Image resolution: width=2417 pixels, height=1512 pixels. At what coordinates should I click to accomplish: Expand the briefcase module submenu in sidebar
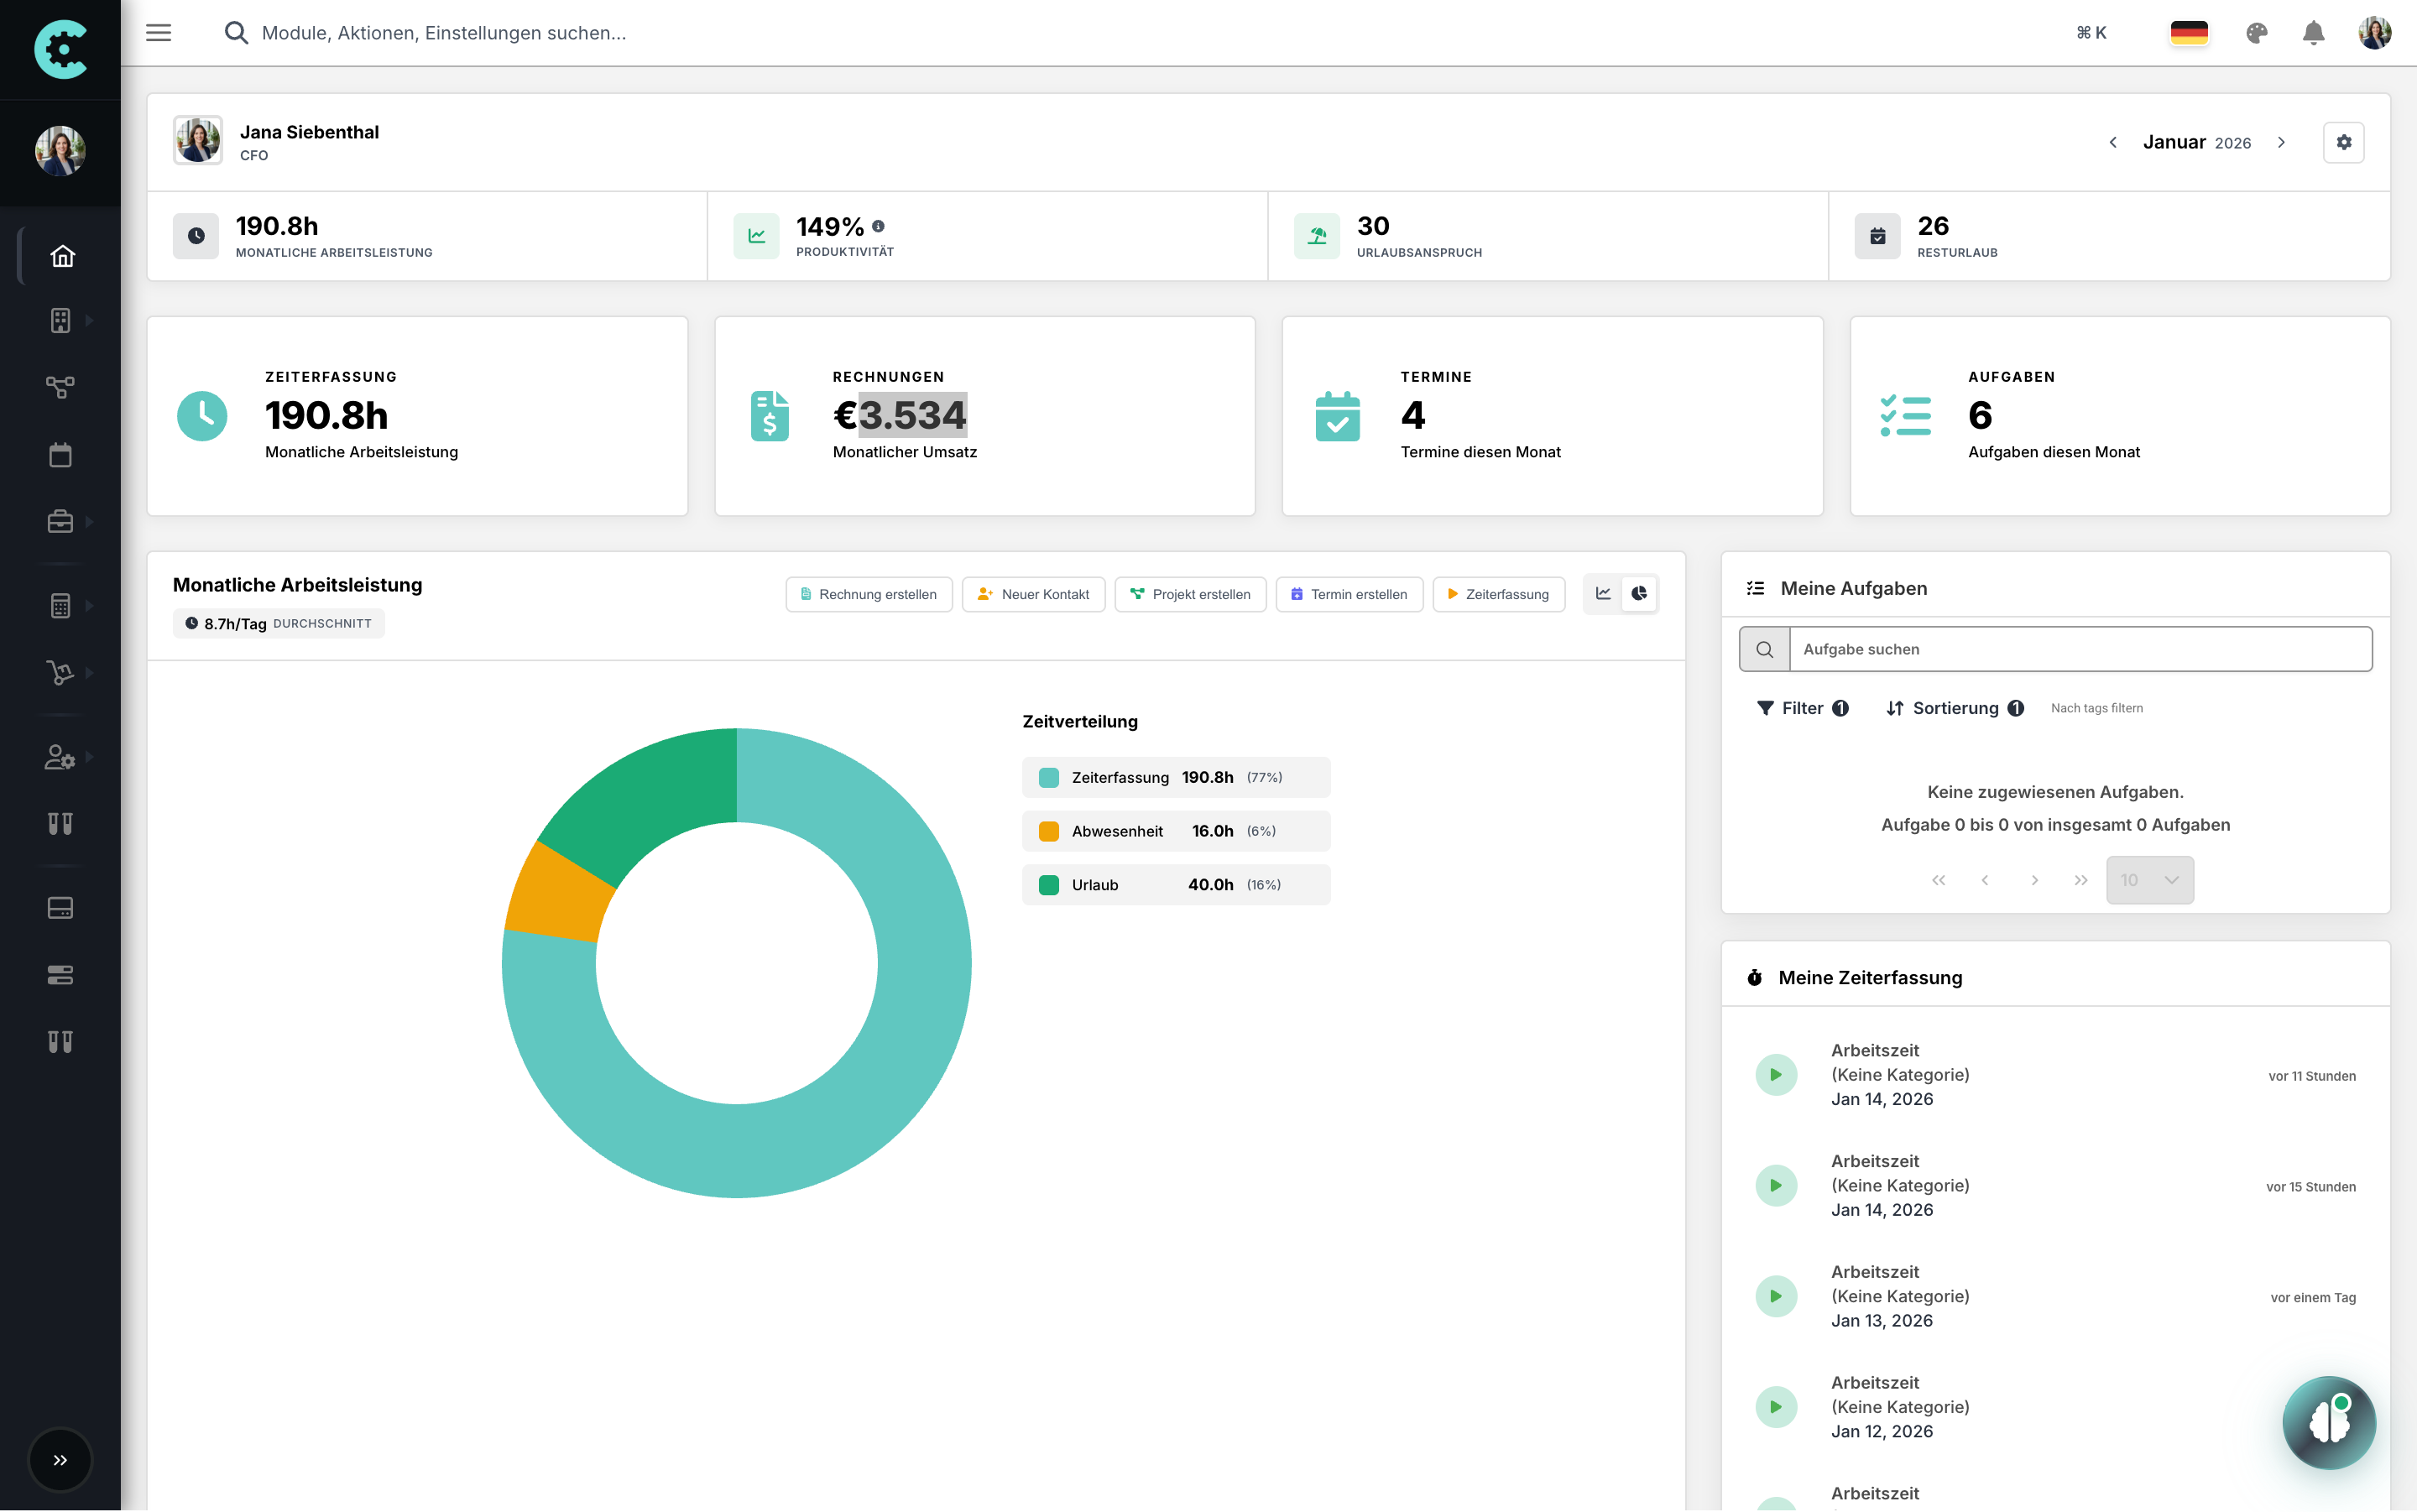[88, 521]
